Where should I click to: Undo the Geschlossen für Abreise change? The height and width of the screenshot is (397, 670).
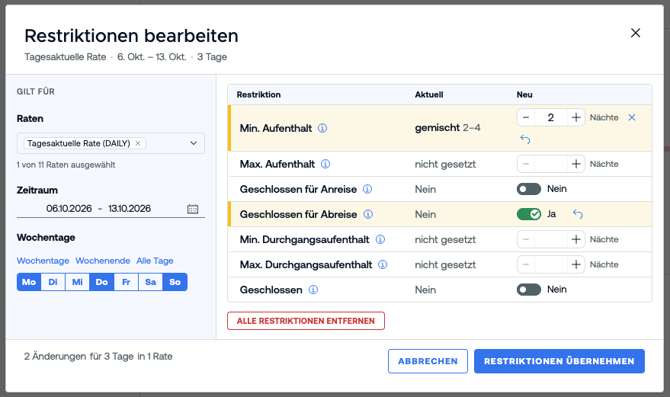click(578, 214)
